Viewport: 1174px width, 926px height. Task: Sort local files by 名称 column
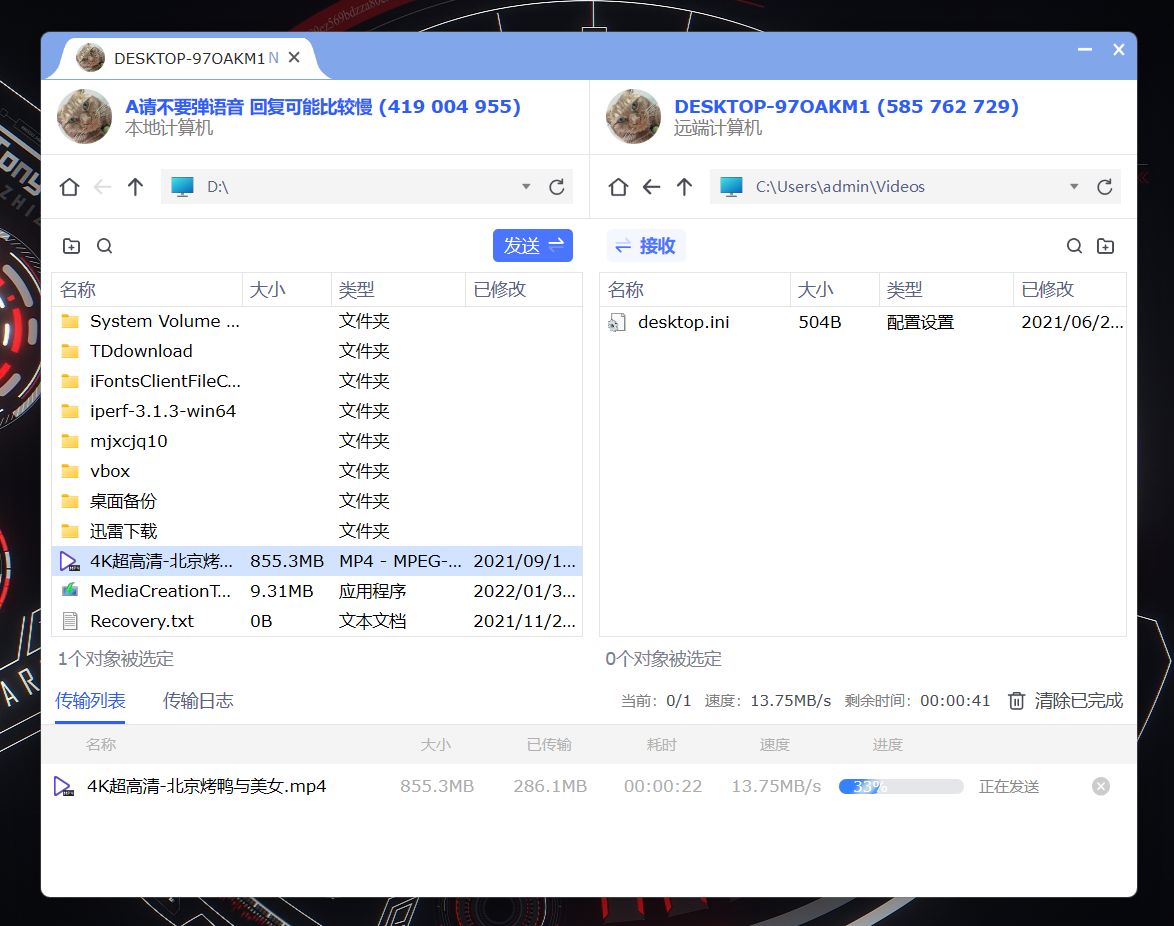(147, 290)
